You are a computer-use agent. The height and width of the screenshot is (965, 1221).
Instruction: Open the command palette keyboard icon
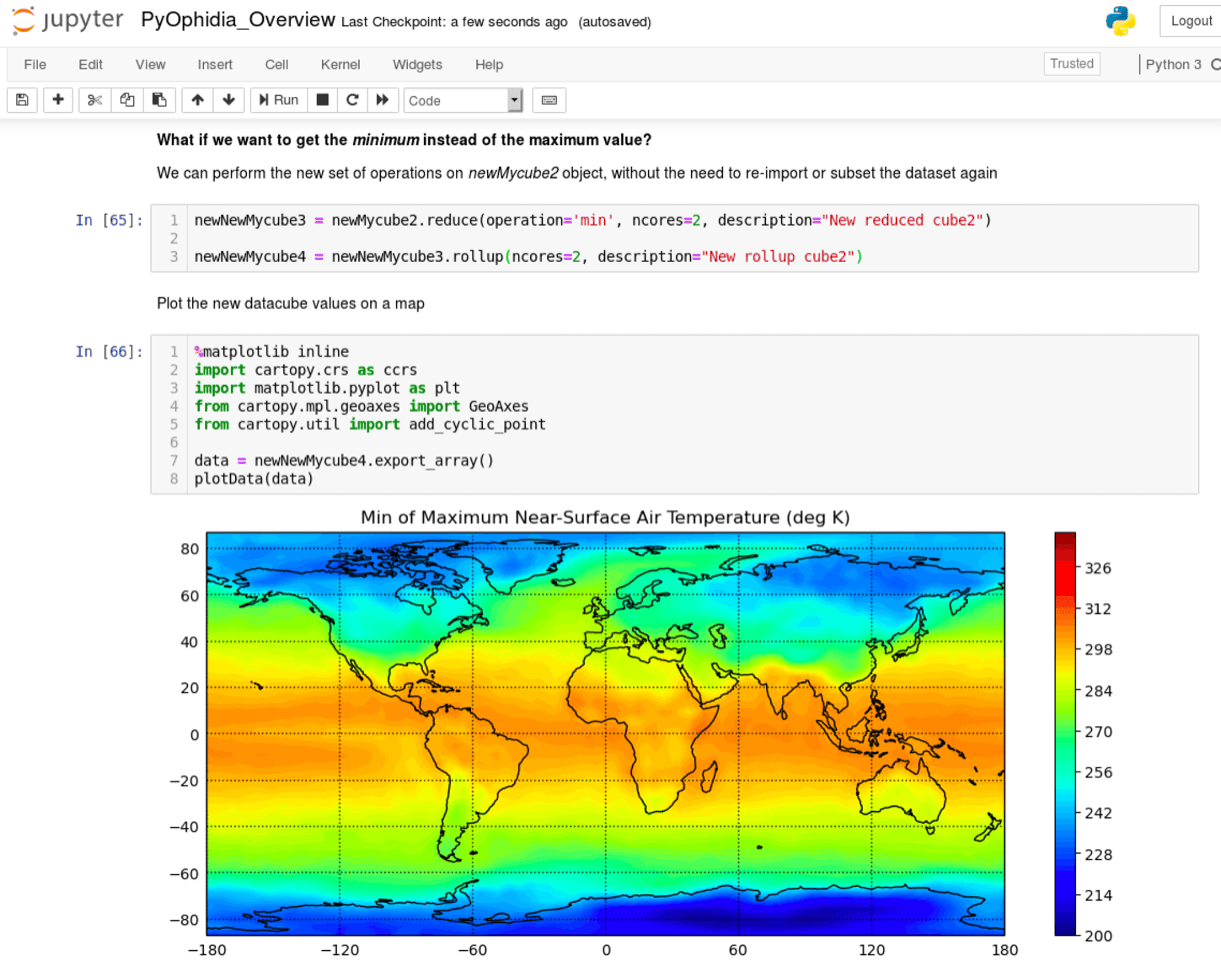(x=549, y=100)
